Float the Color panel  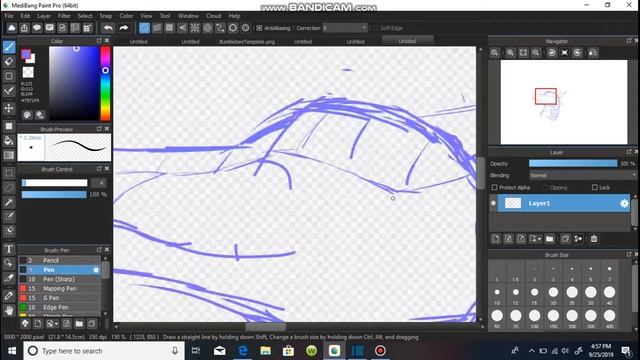click(x=99, y=41)
